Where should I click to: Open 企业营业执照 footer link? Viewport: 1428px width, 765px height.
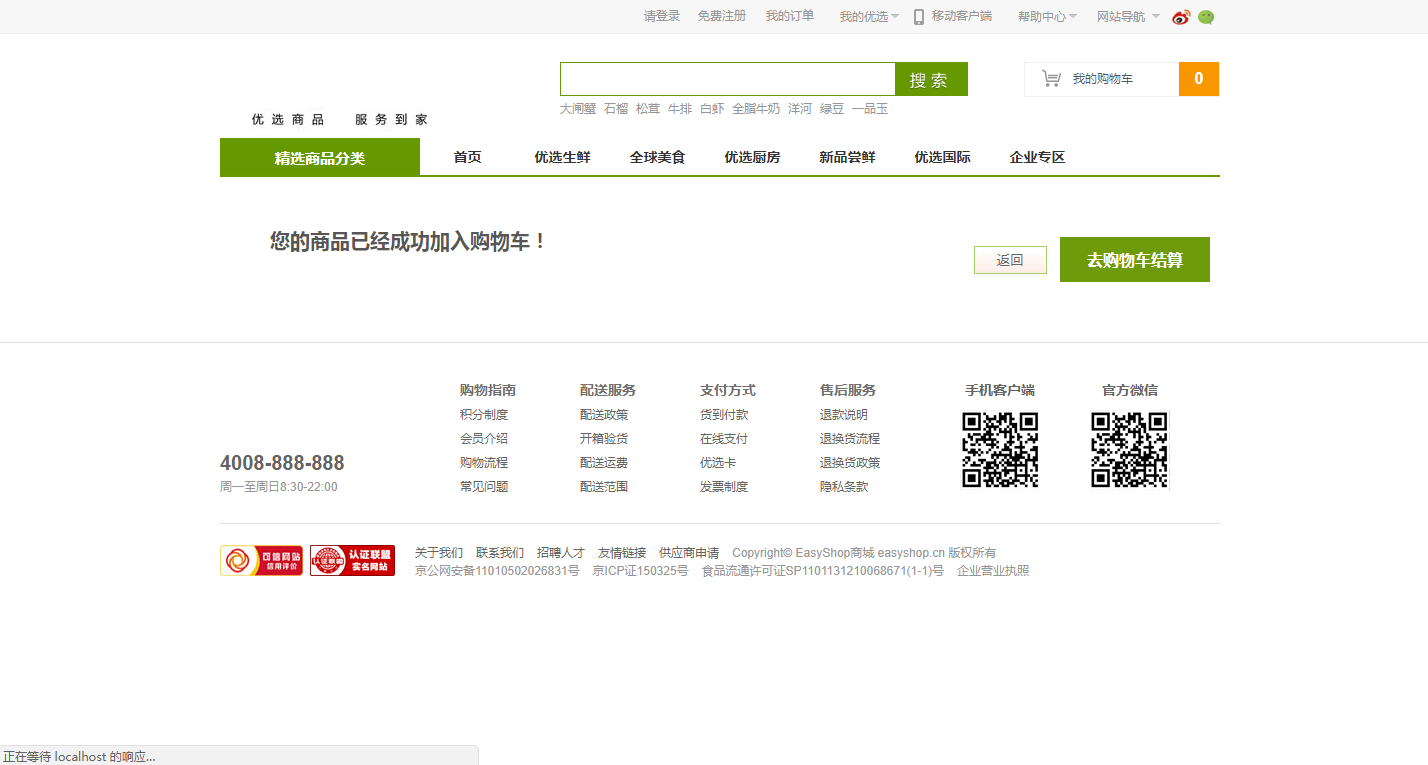[993, 571]
